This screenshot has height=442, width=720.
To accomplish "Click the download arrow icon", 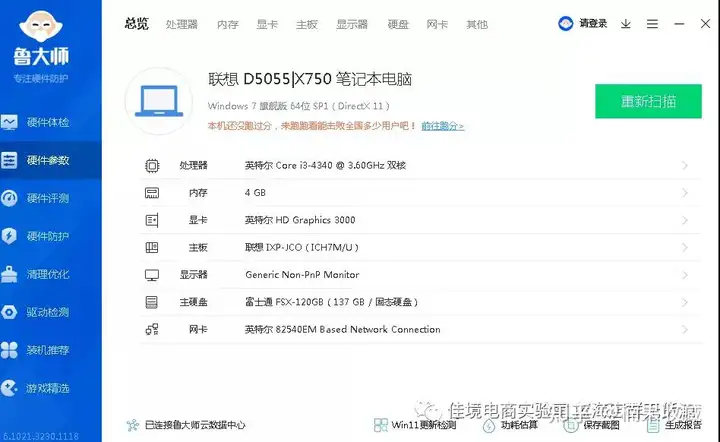I will pyautogui.click(x=625, y=24).
